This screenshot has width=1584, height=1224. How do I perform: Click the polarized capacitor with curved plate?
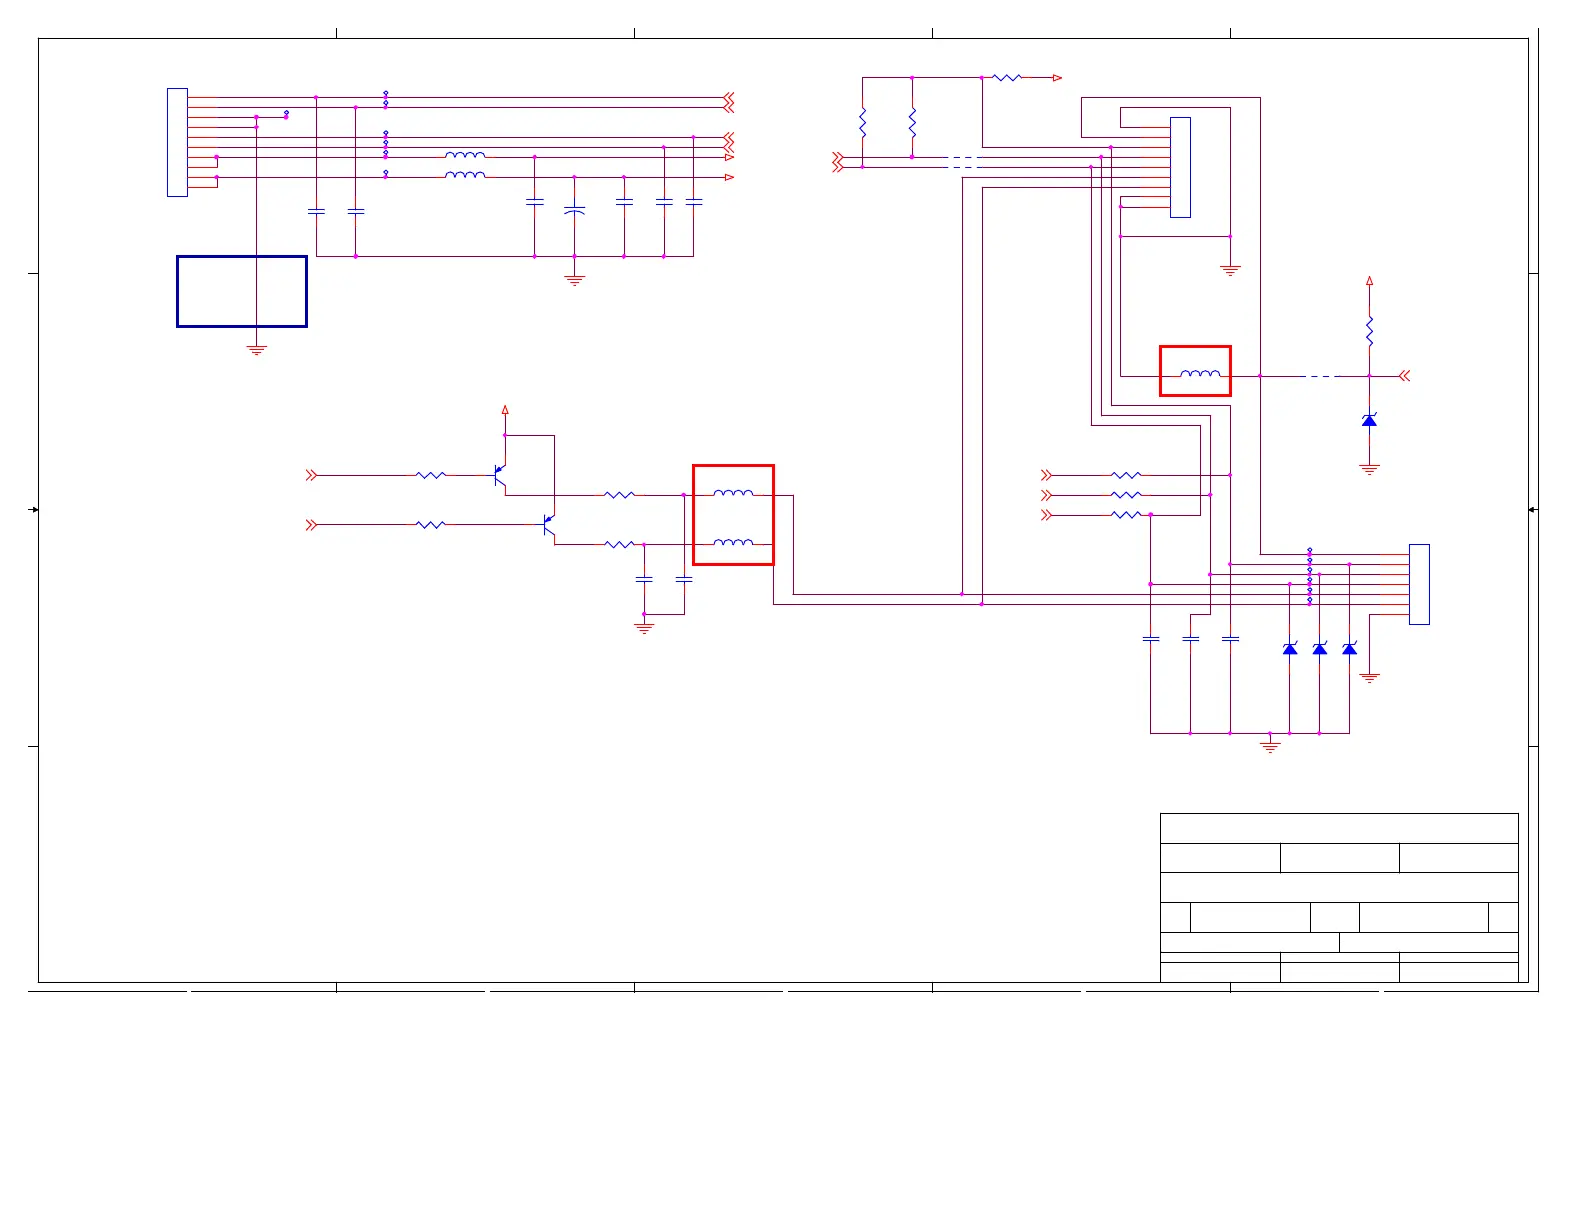(x=574, y=210)
